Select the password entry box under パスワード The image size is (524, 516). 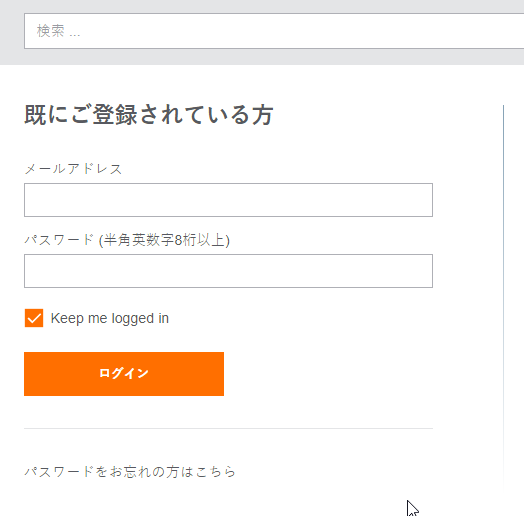[228, 271]
